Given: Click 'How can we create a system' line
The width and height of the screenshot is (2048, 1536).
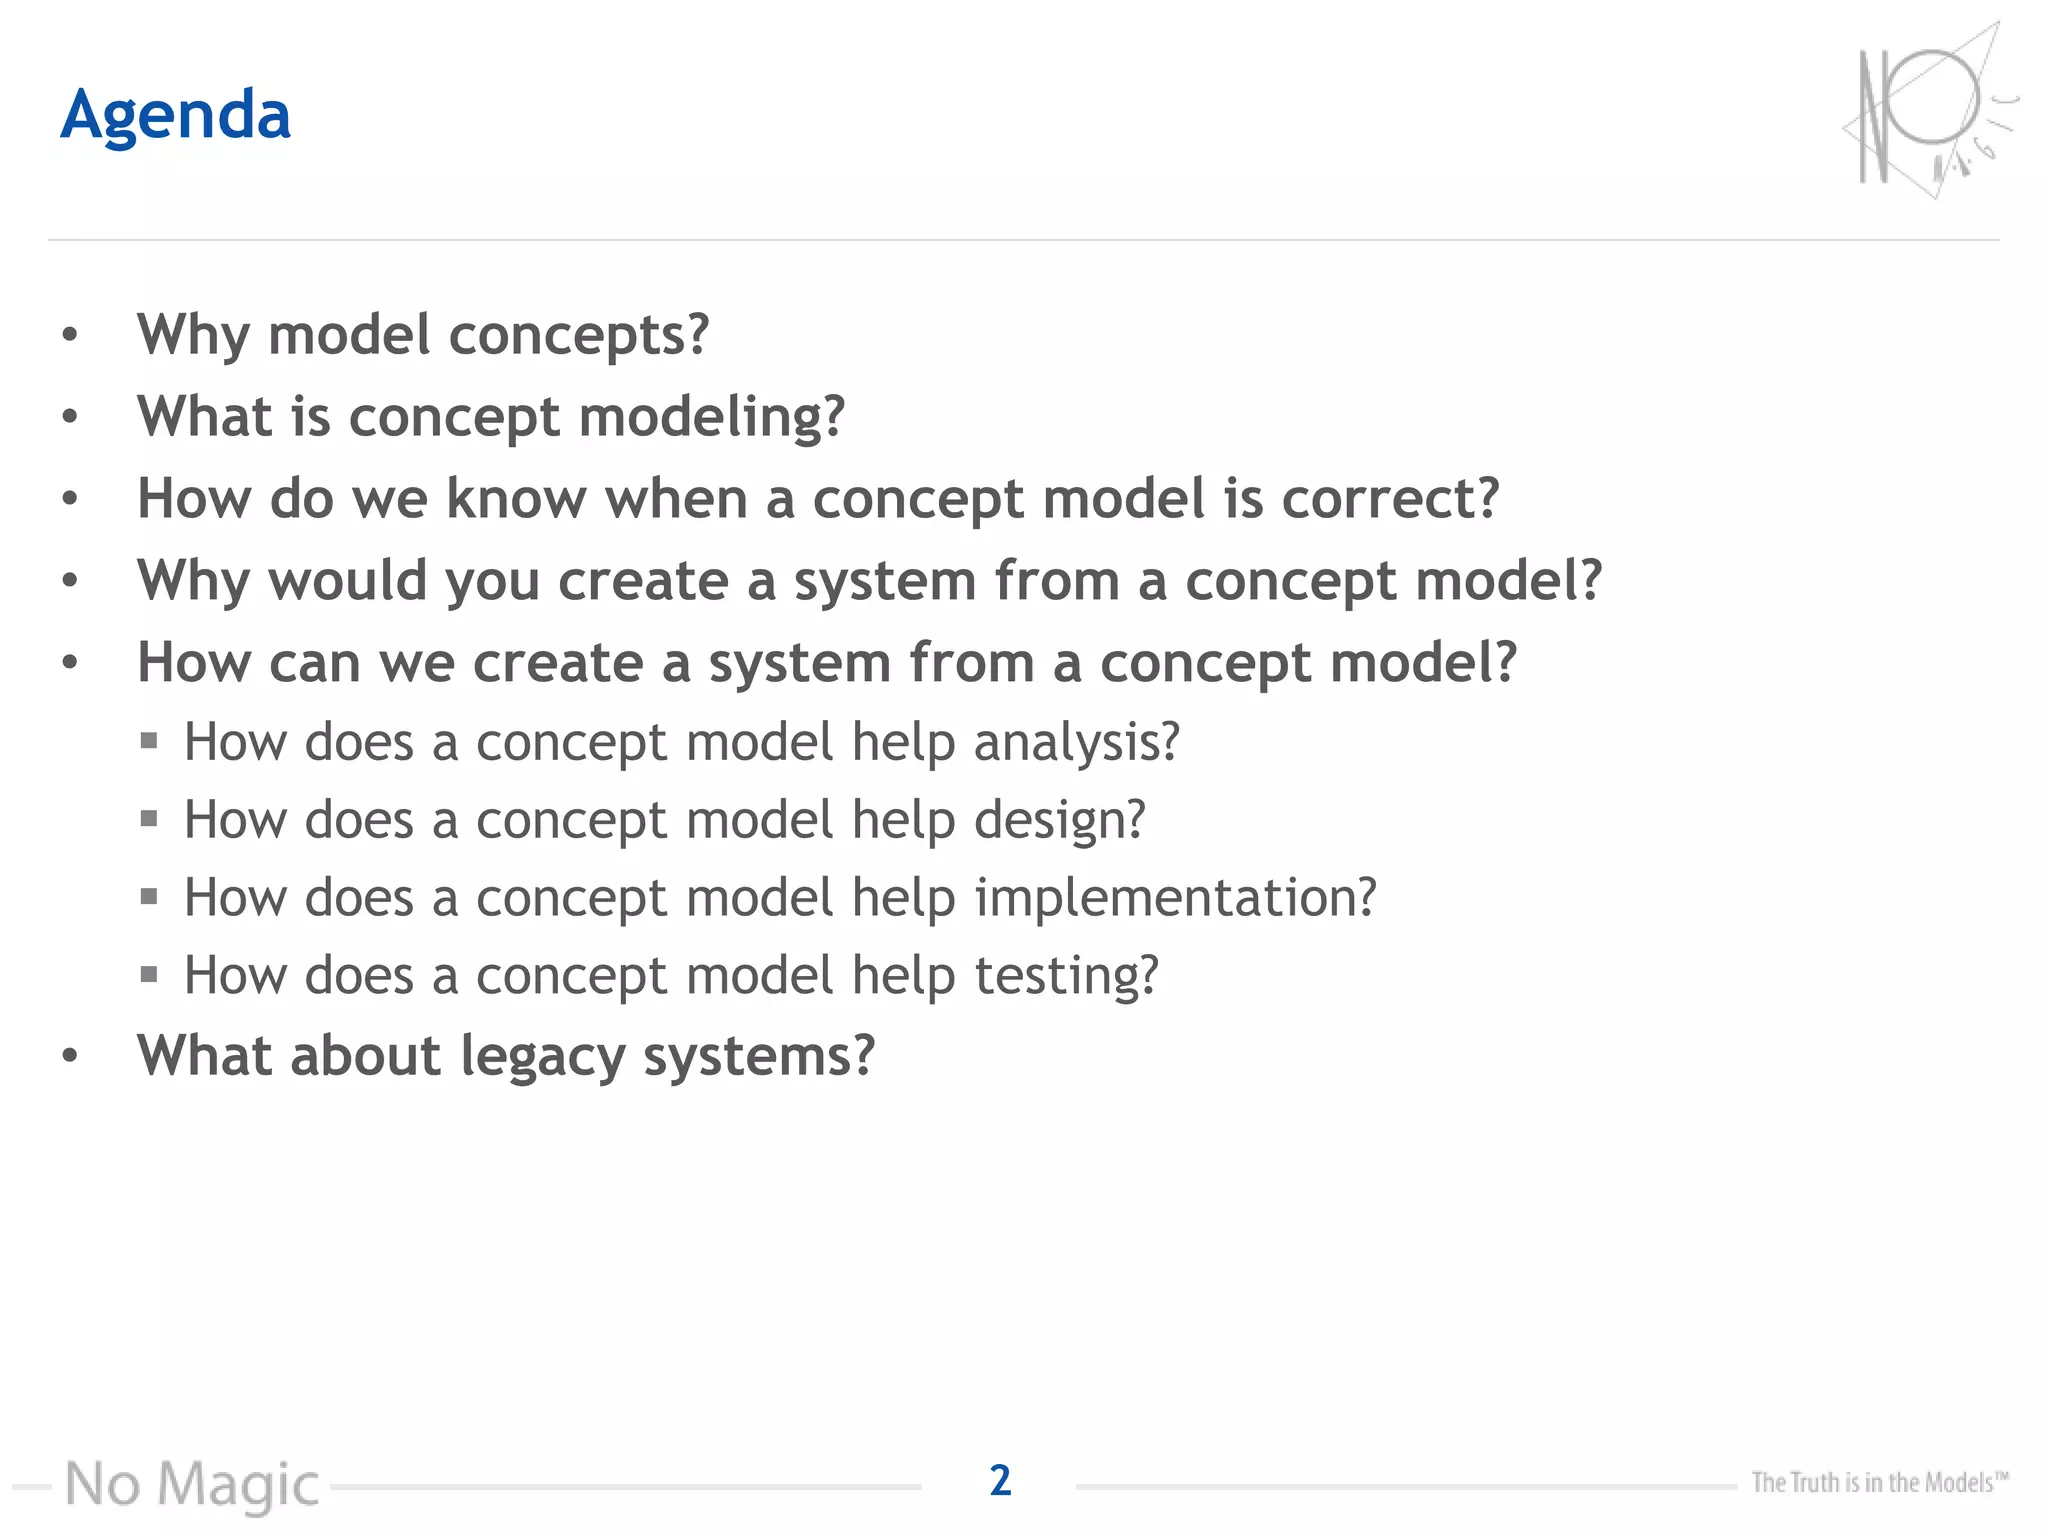Looking at the screenshot, I should [x=827, y=662].
